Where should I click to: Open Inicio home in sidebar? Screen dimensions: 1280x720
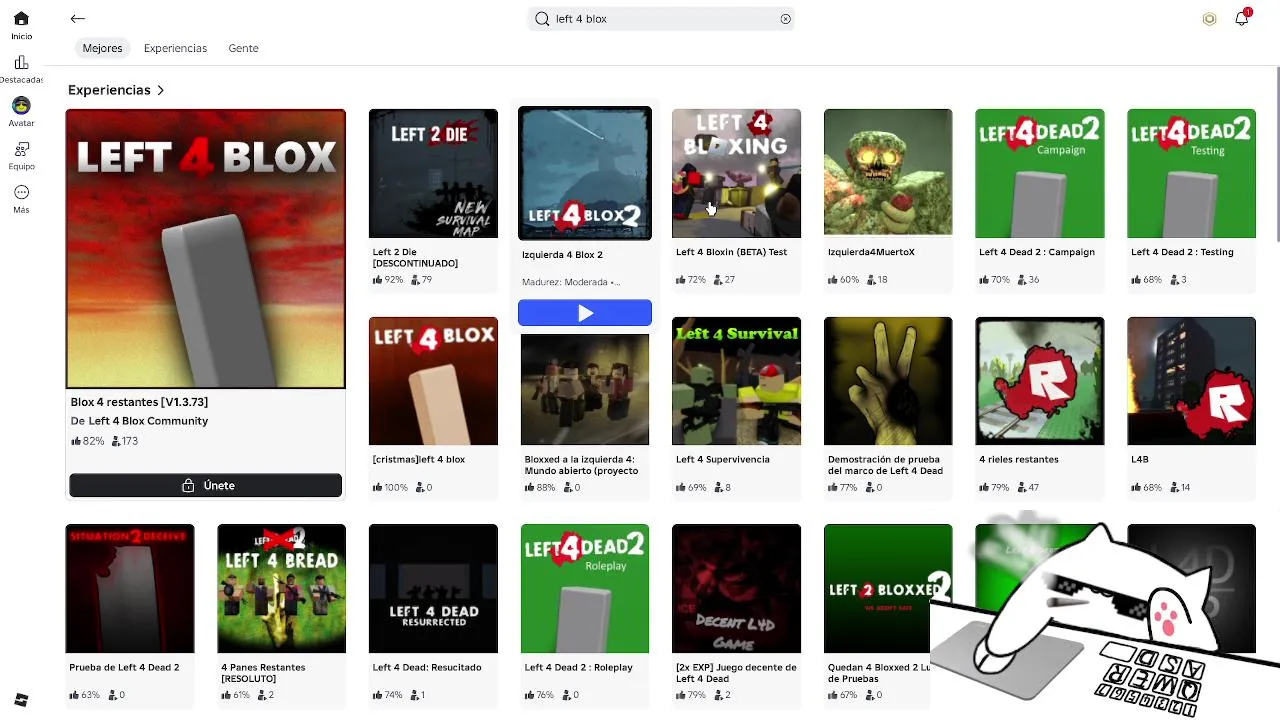tap(21, 26)
